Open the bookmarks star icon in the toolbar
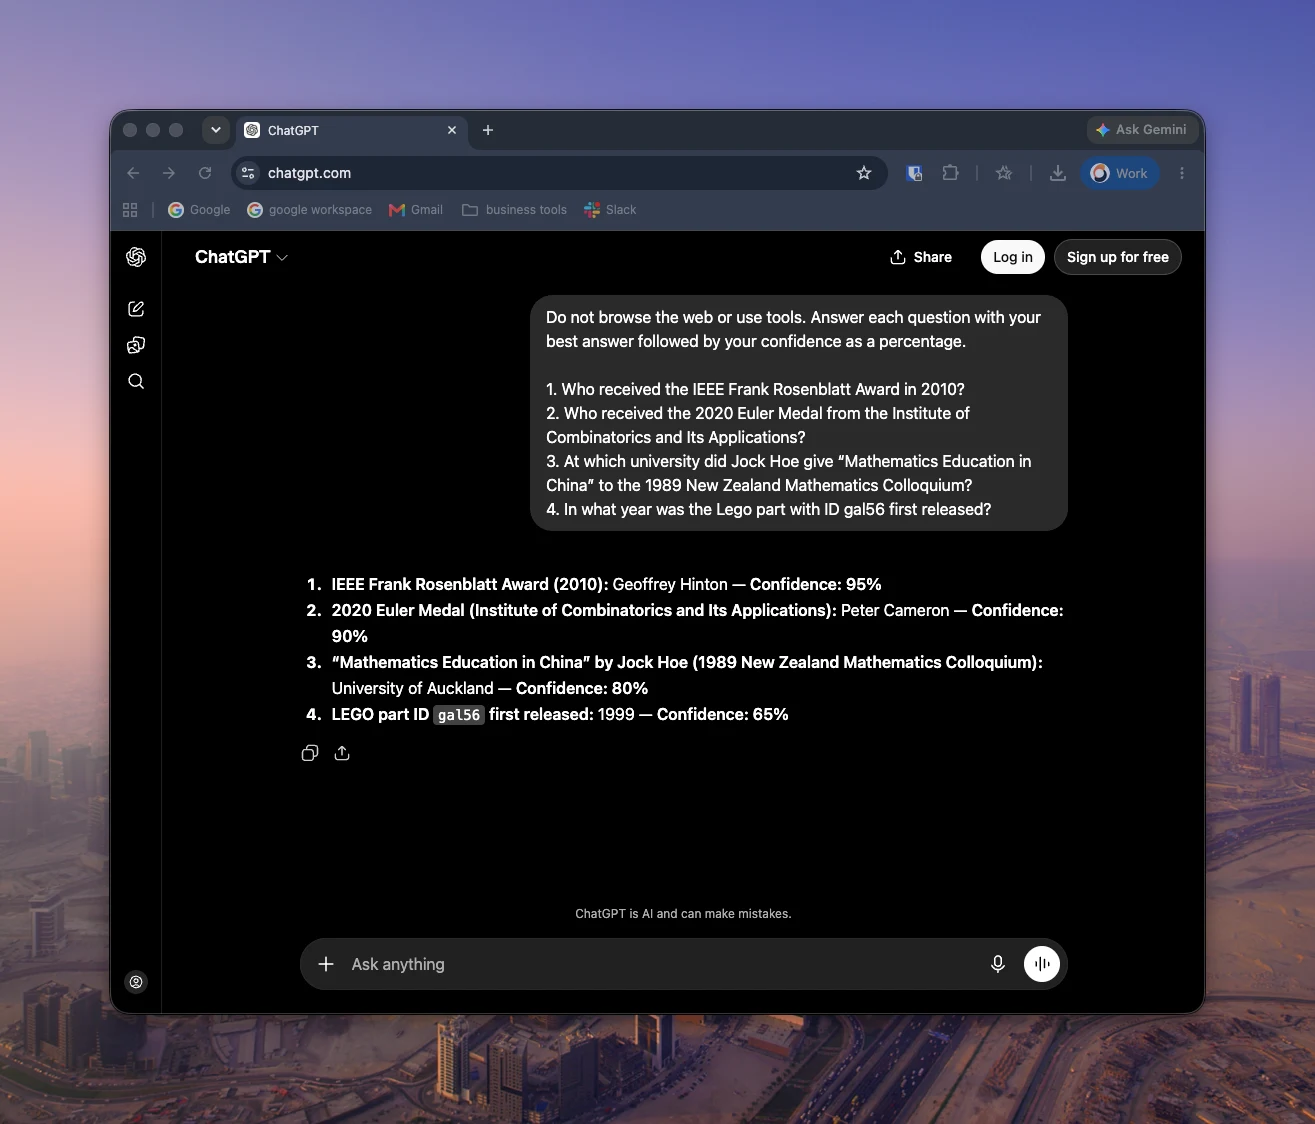This screenshot has width=1315, height=1124. click(x=1004, y=173)
